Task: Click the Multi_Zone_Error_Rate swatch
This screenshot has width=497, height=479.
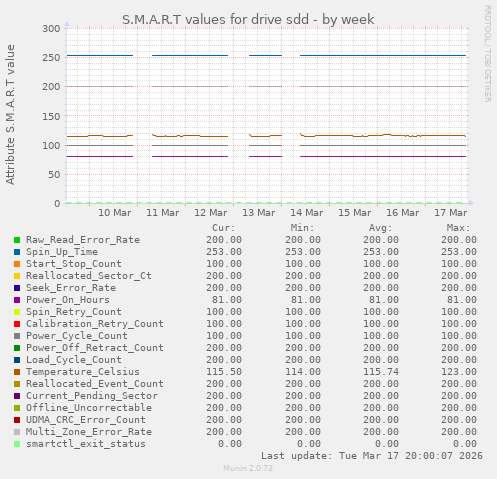Action: [17, 432]
